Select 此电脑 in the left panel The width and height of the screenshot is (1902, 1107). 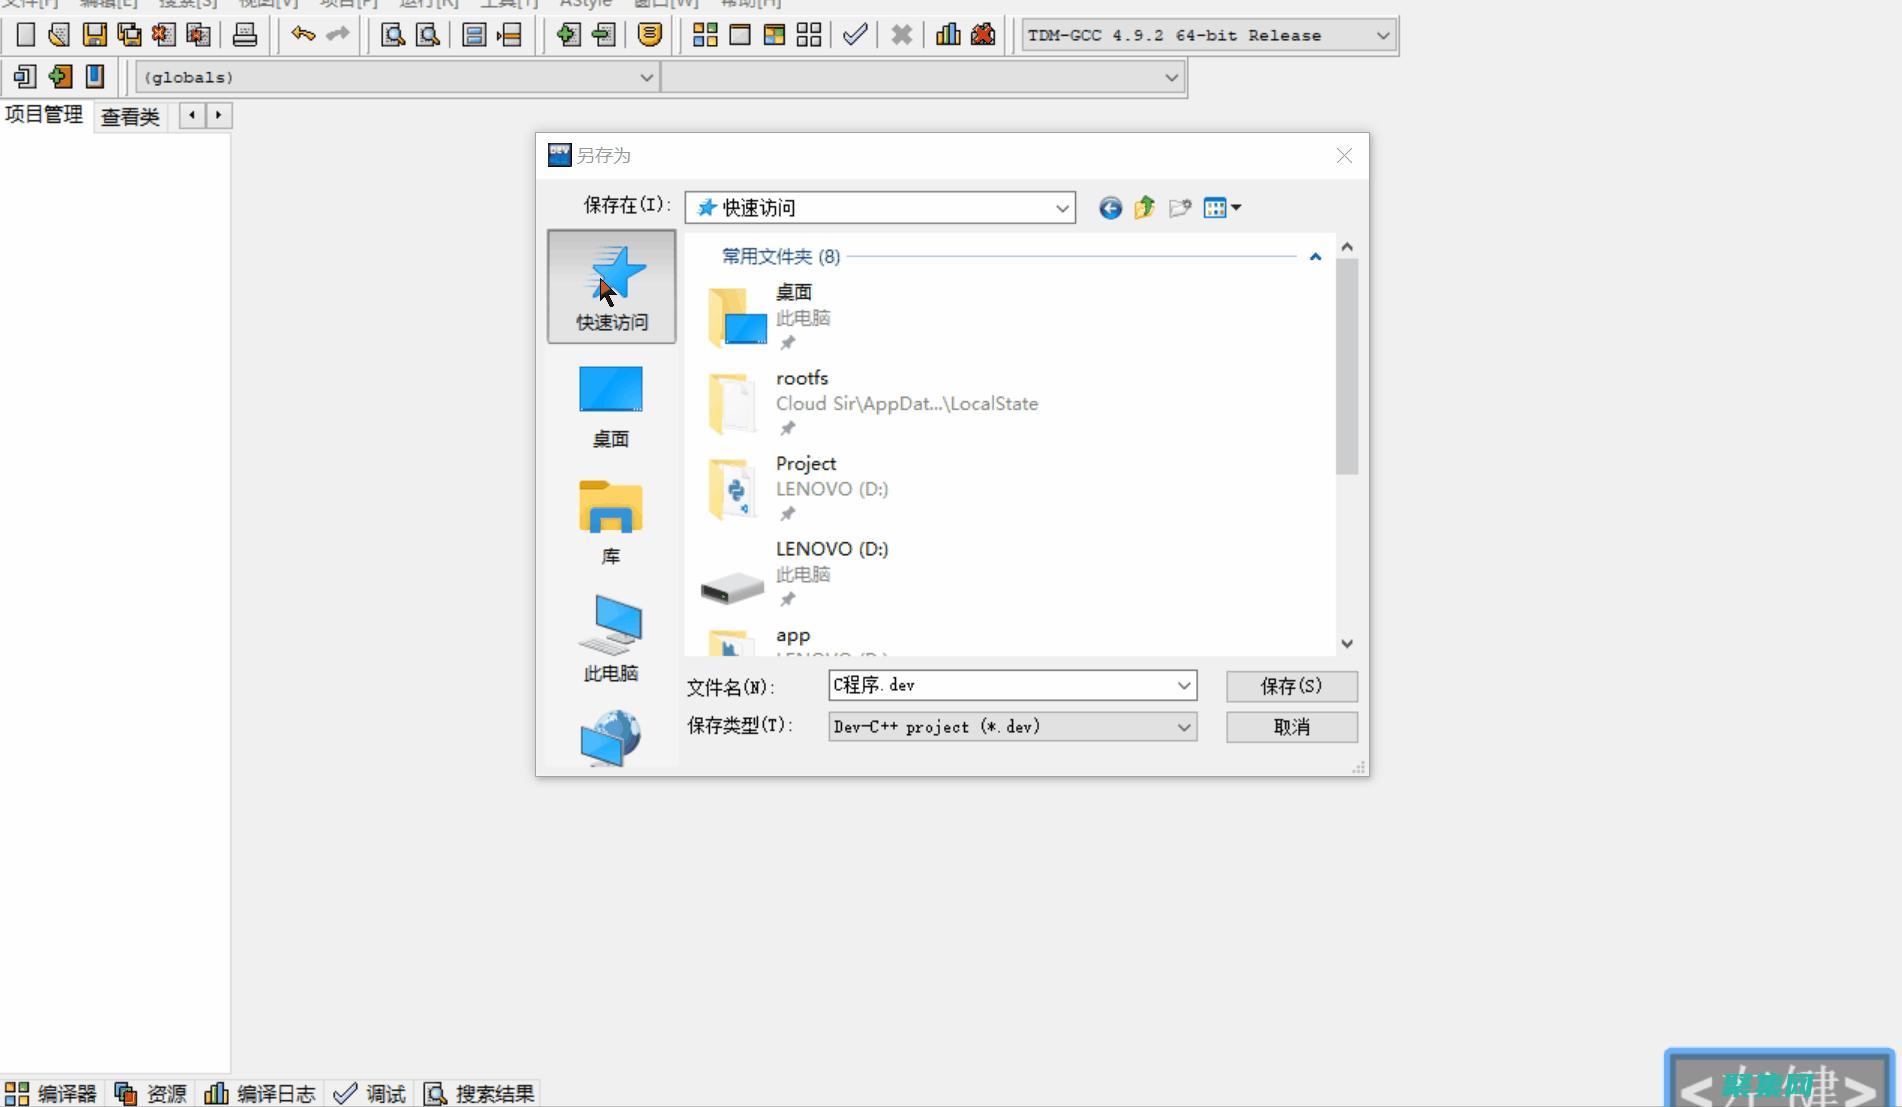coord(610,640)
